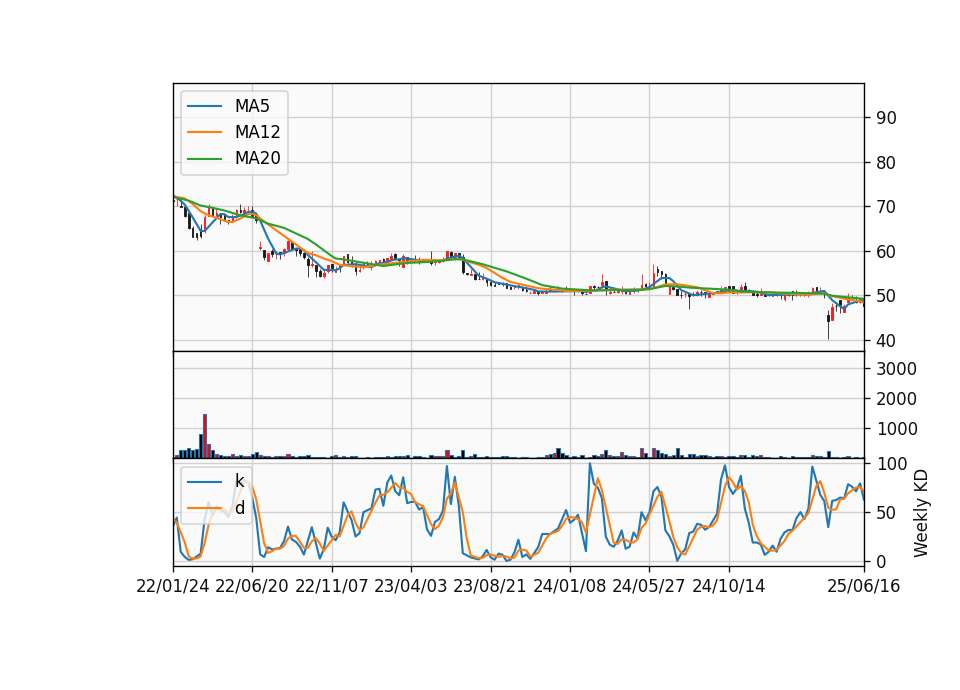Click the d legend entry
960x690 pixels.
click(239, 508)
